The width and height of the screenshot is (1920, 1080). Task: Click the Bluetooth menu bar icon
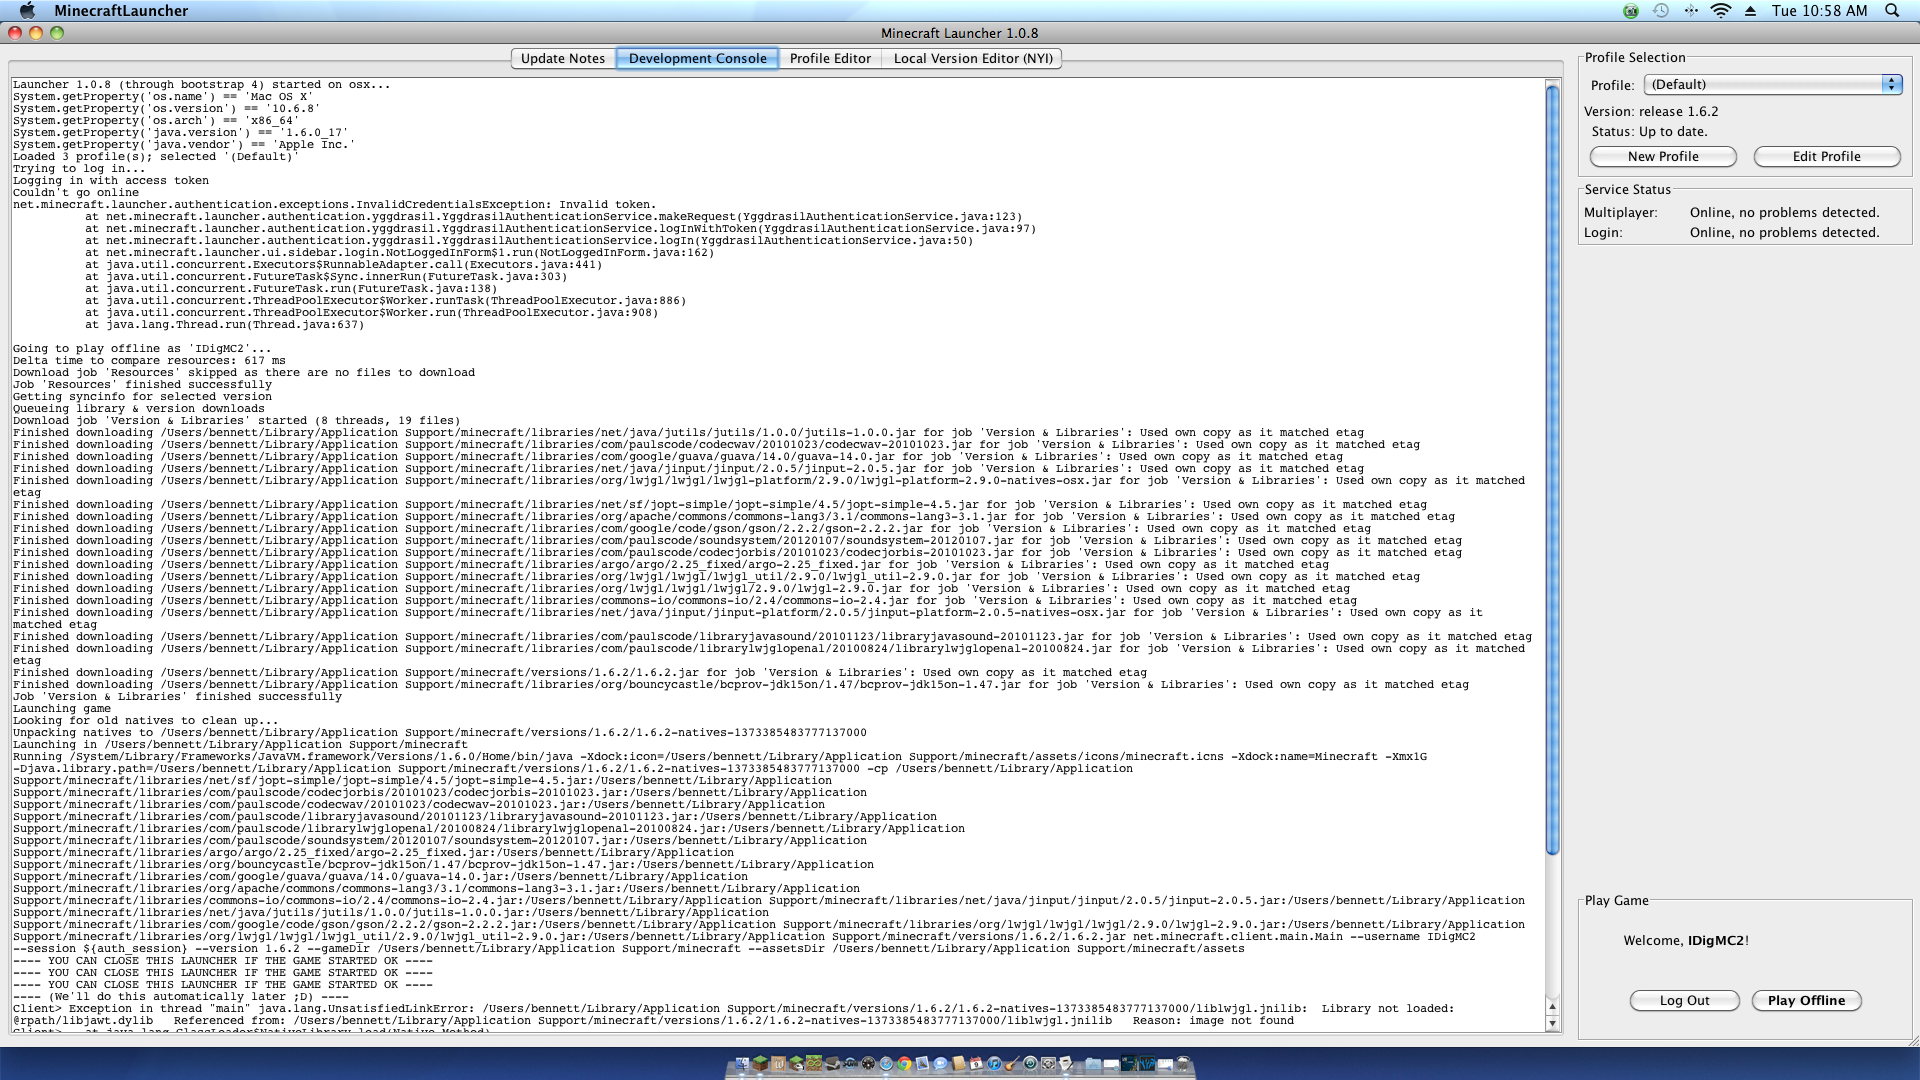[1691, 10]
